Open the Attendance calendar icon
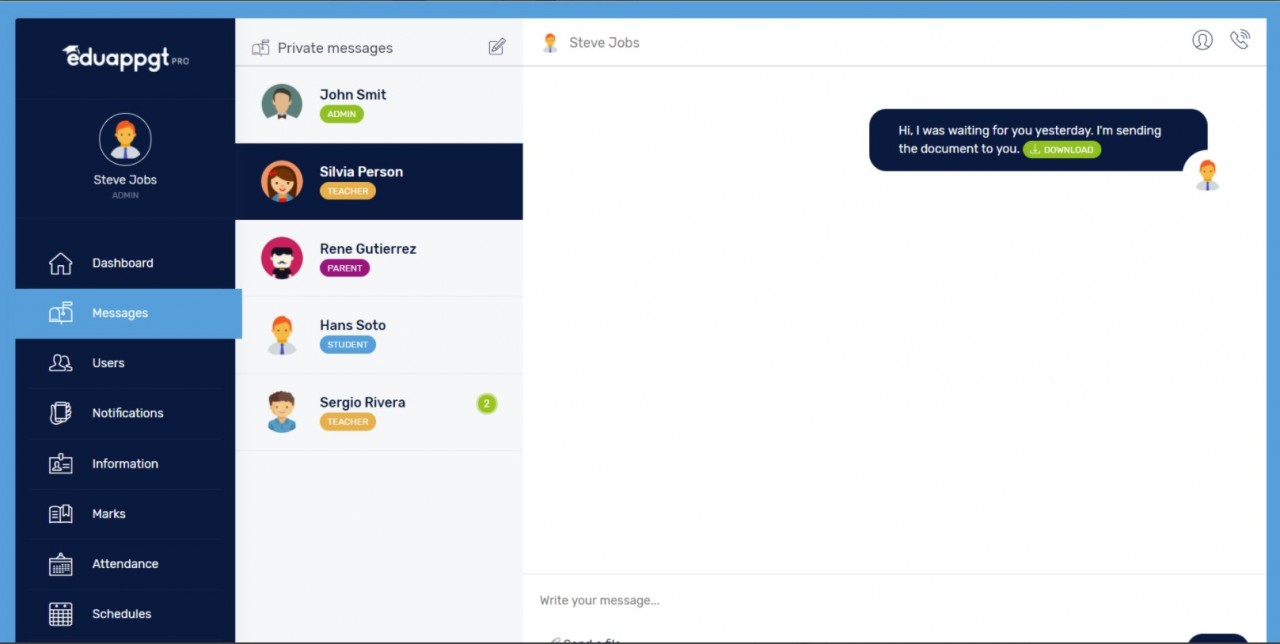Image resolution: width=1280 pixels, height=644 pixels. pos(60,563)
